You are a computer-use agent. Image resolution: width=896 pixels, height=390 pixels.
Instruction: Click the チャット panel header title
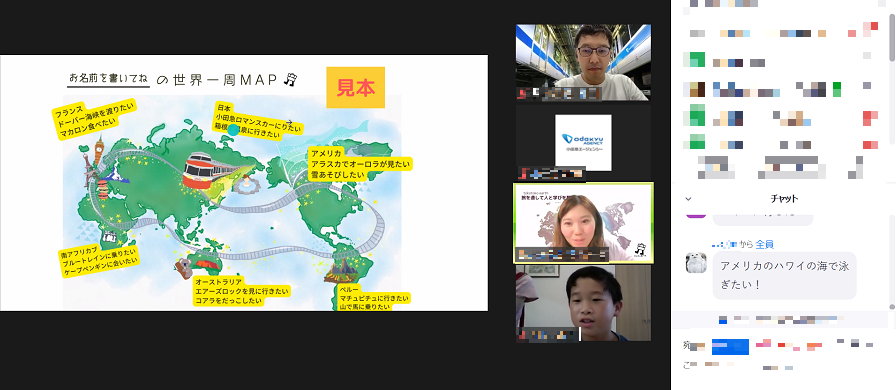(784, 199)
